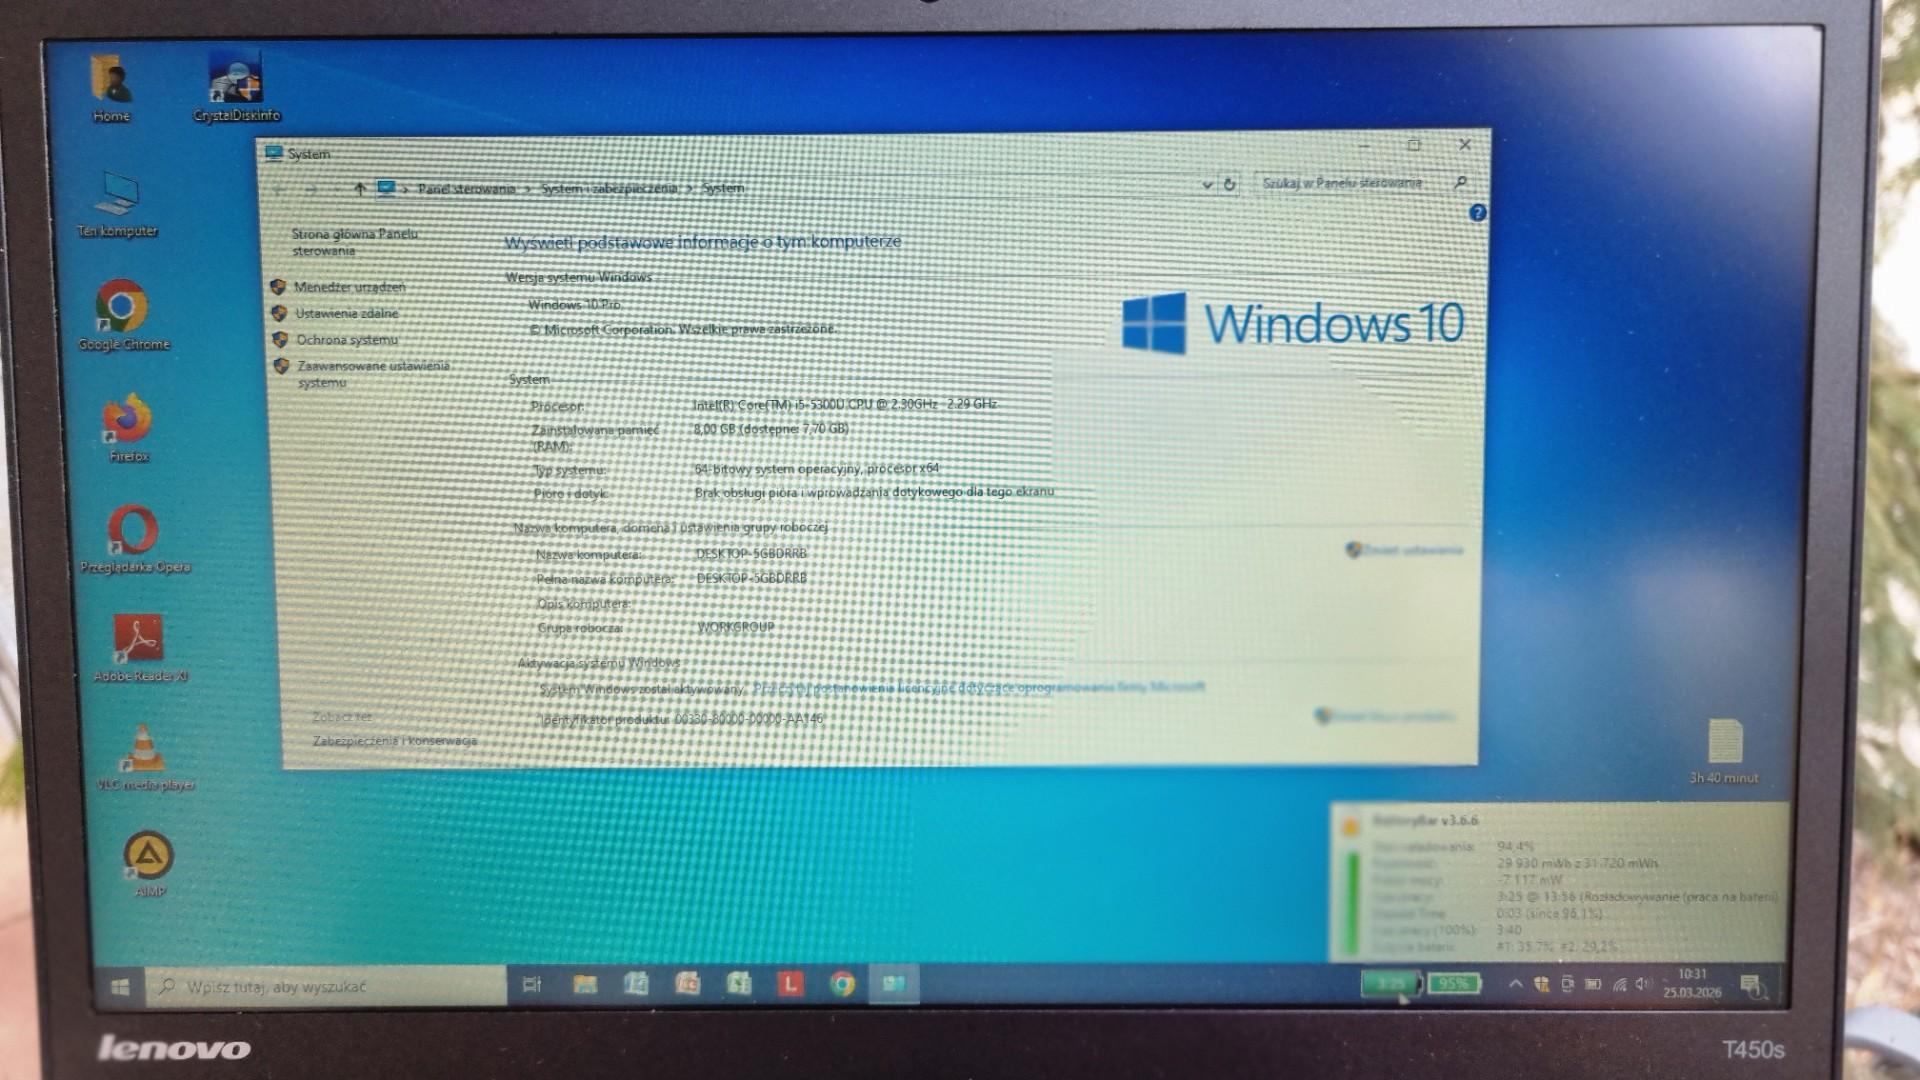Click the taskbar 'Wpisz tutaj, aby wyszukać' box
Viewport: 1920px width, 1080px height.
tap(326, 987)
